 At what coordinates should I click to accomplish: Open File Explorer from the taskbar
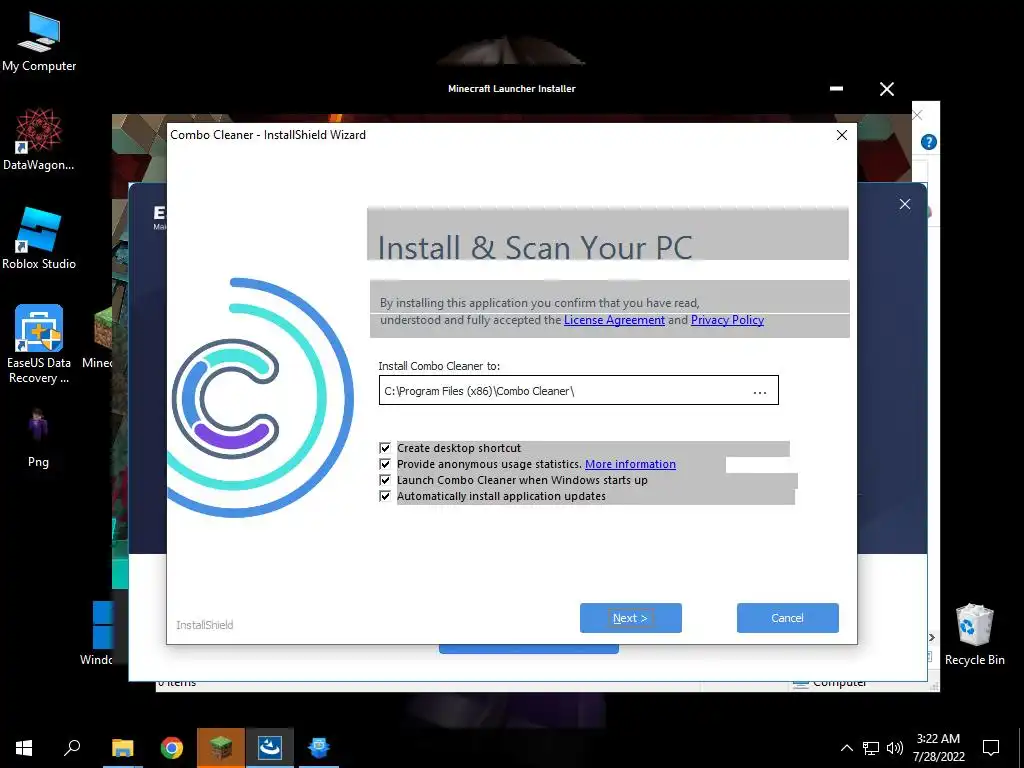click(x=122, y=748)
